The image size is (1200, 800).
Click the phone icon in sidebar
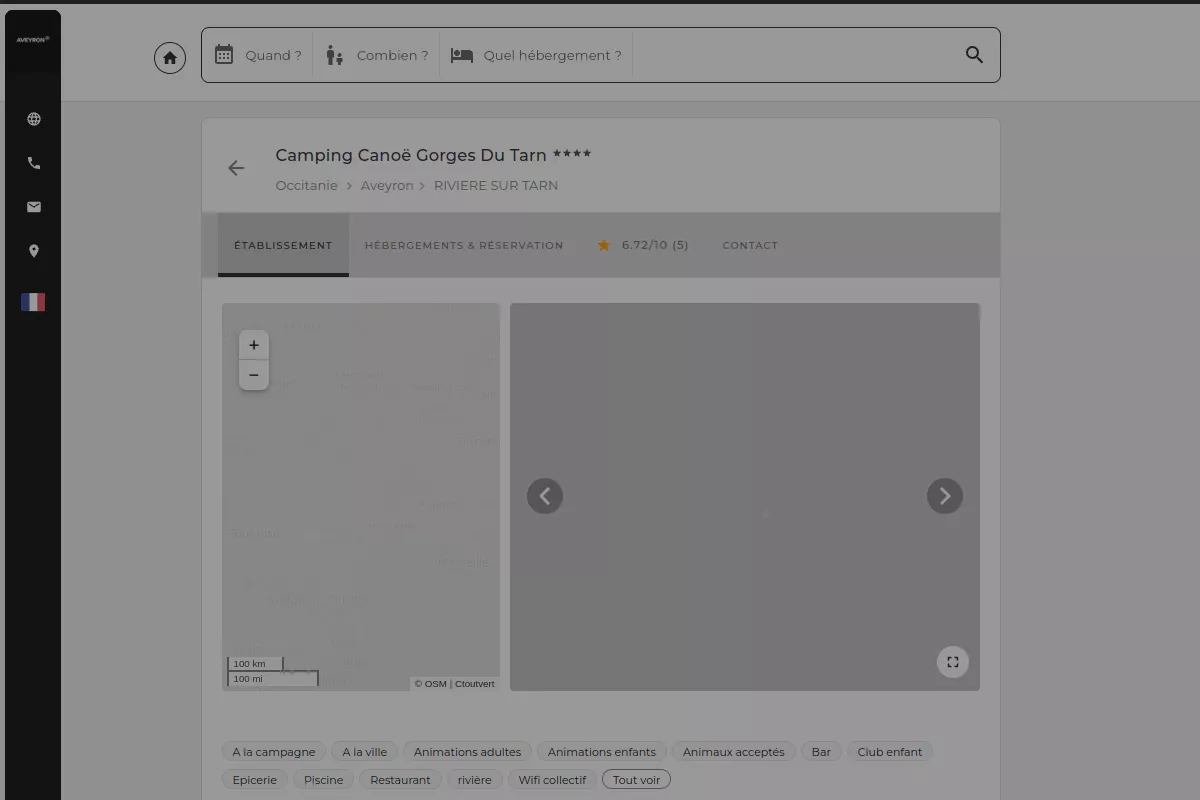[x=34, y=163]
